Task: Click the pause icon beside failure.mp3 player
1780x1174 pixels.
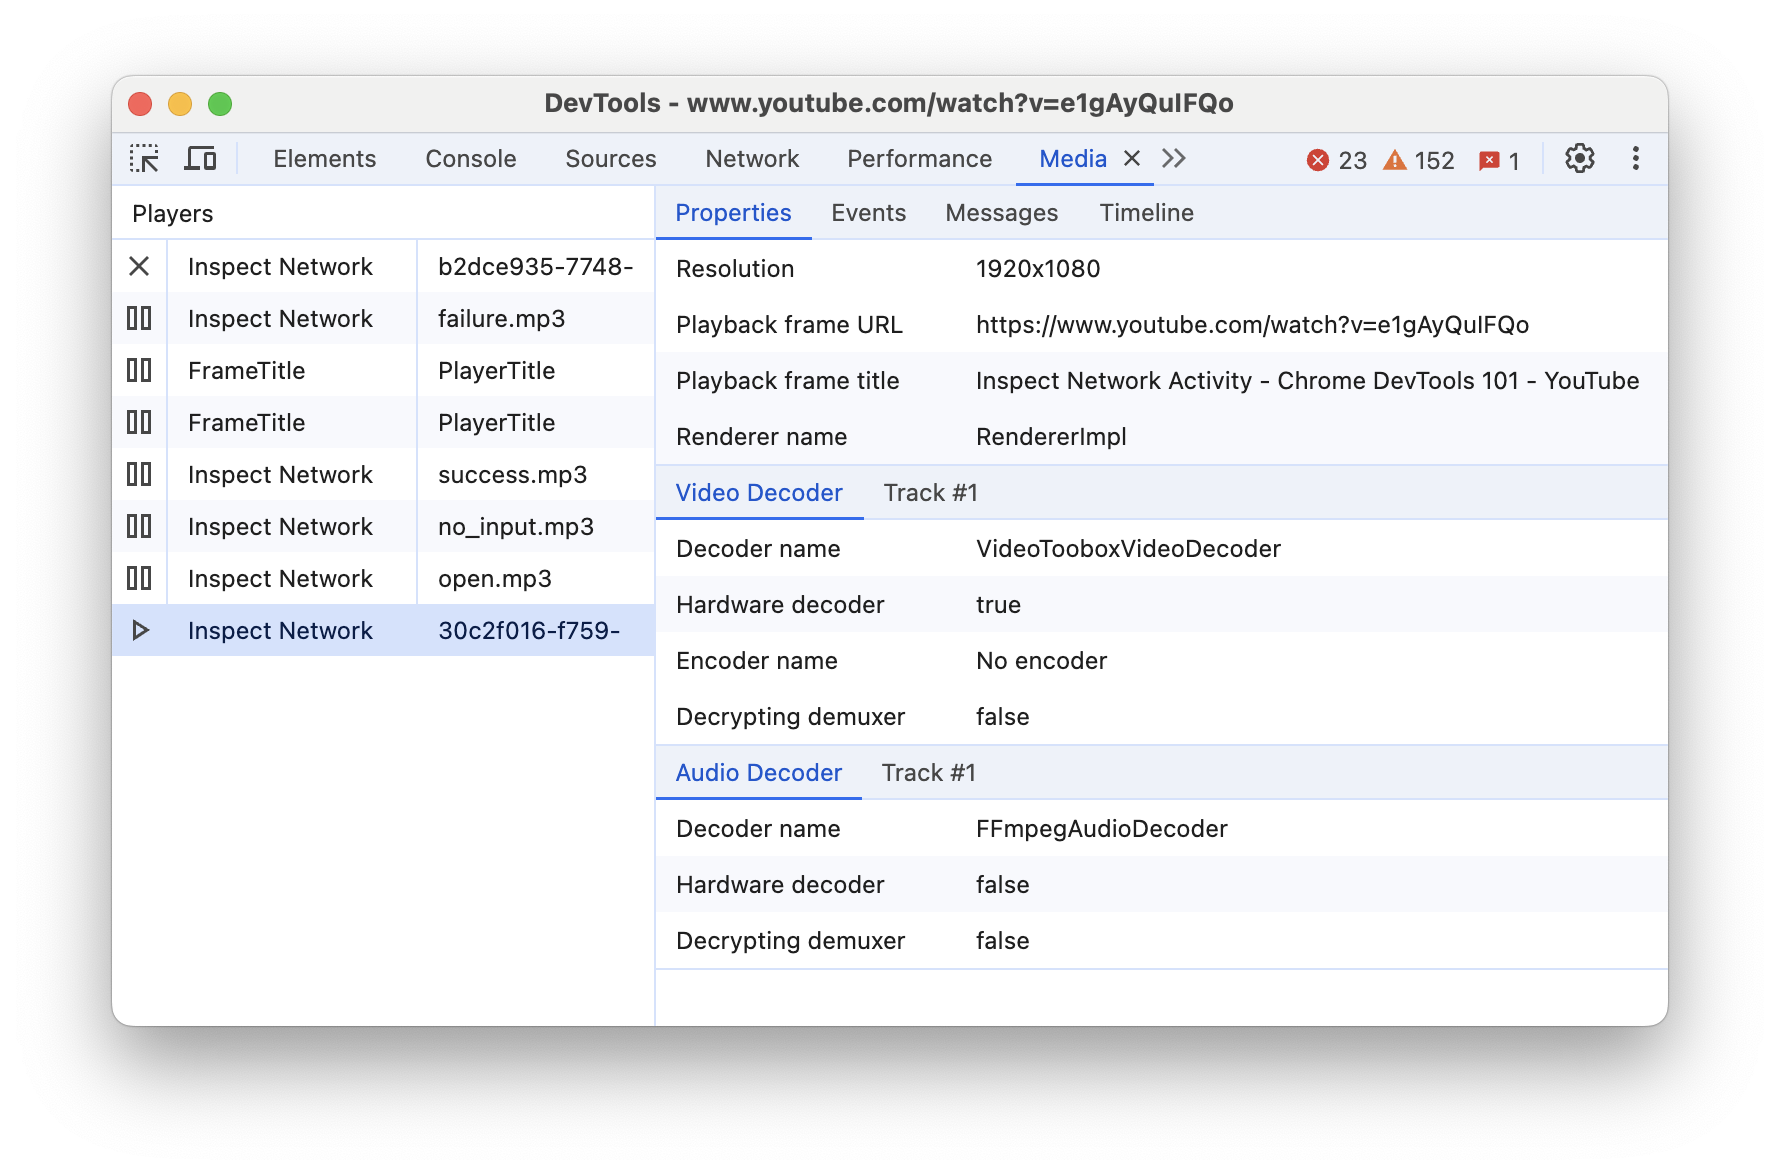Action: point(139,318)
